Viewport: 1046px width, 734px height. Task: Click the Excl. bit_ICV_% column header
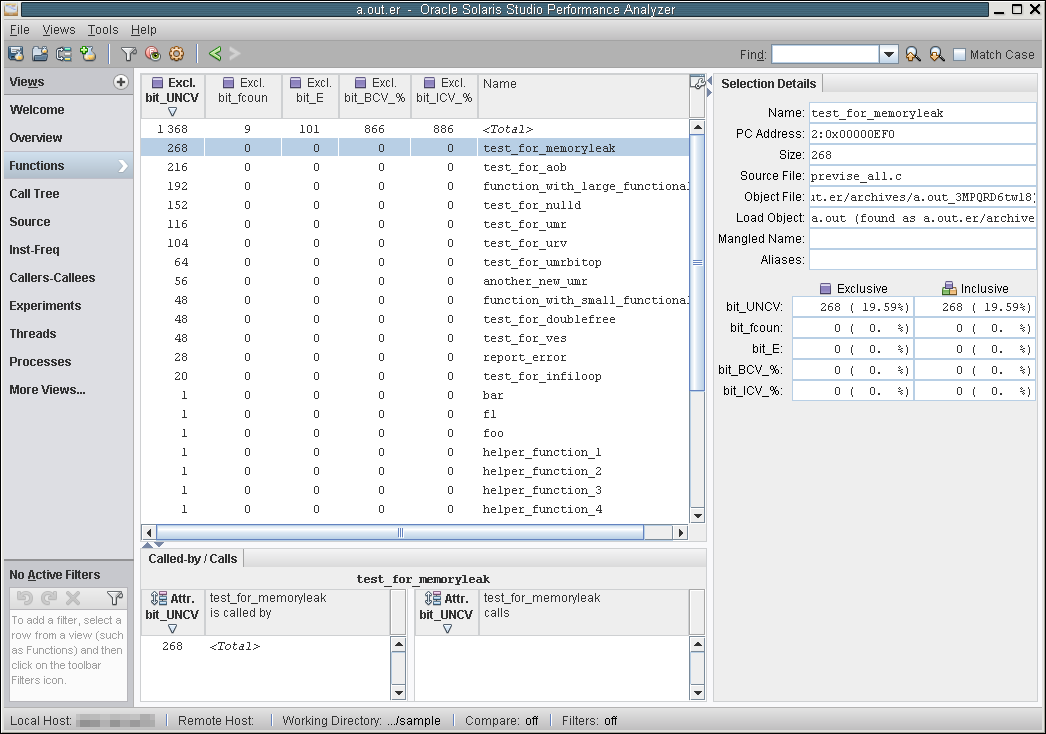pyautogui.click(x=444, y=97)
